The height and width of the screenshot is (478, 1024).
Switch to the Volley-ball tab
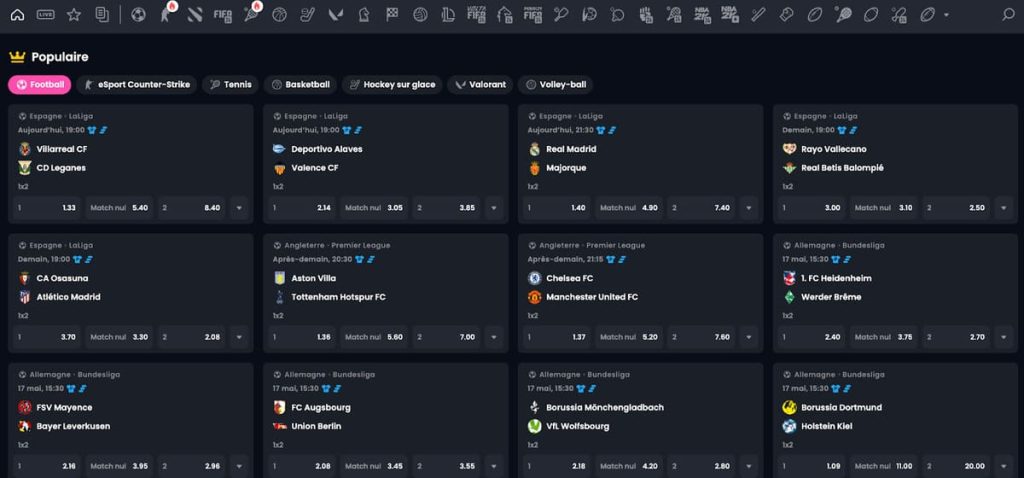[556, 84]
